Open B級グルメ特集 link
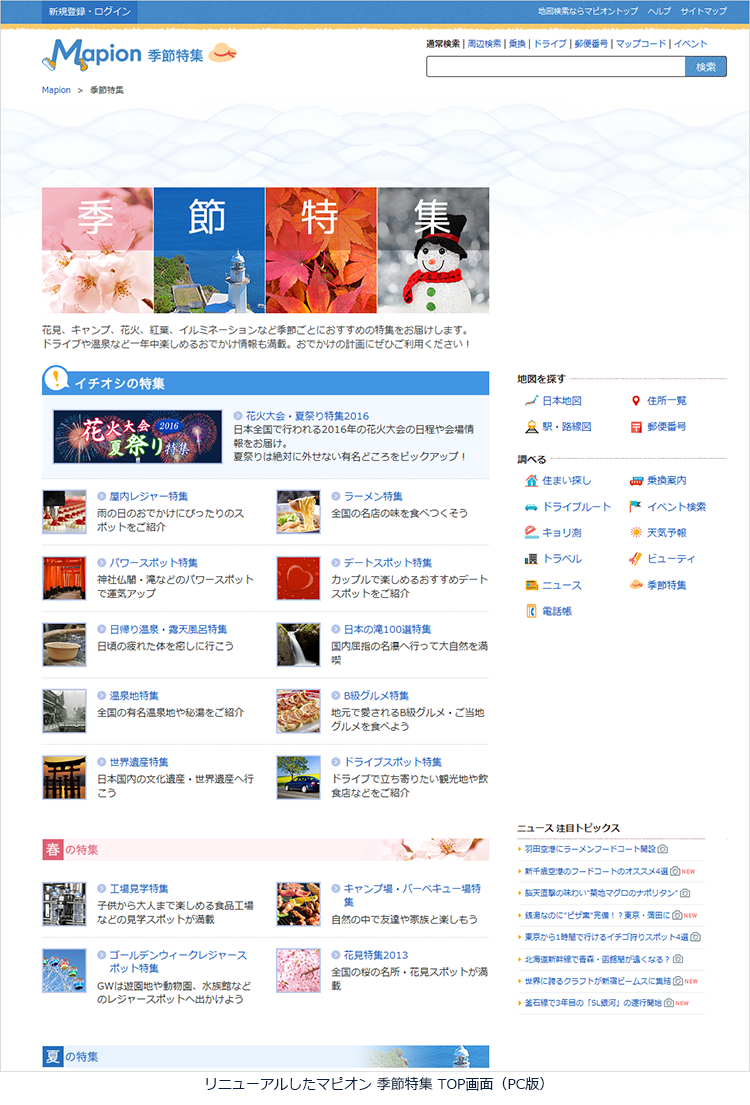Viewport: 750px width, 1105px height. click(376, 696)
